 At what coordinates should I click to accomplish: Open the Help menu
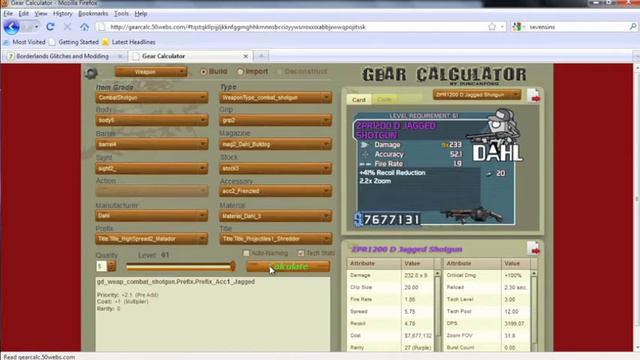141,13
